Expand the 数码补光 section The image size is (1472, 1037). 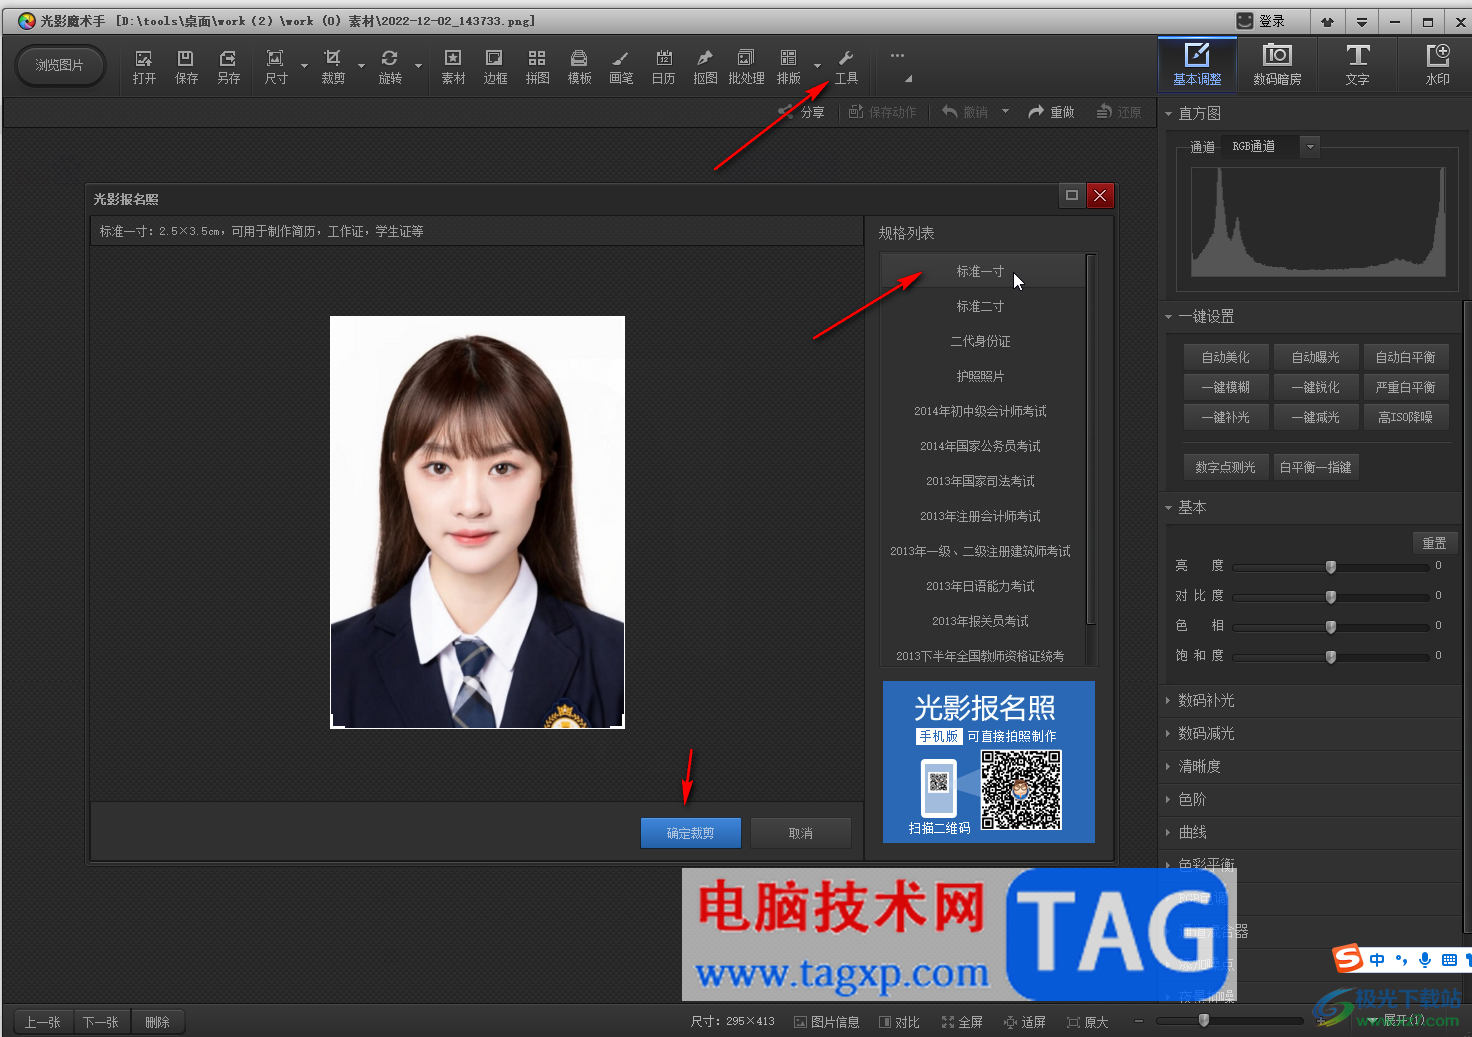pyautogui.click(x=1206, y=700)
